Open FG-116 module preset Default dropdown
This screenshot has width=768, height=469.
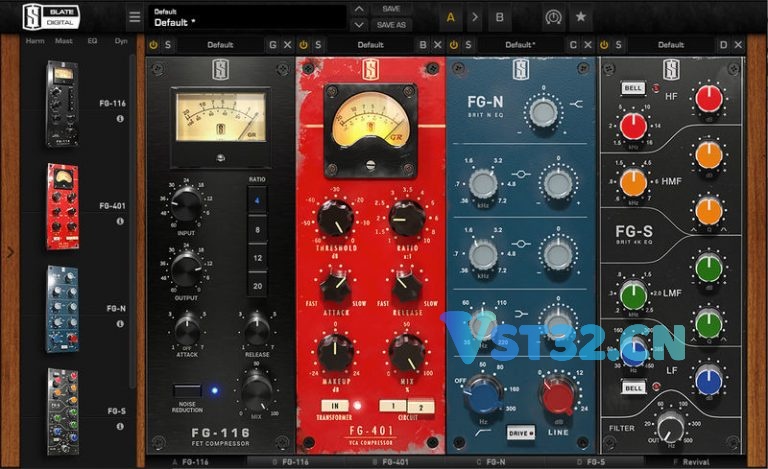point(220,45)
